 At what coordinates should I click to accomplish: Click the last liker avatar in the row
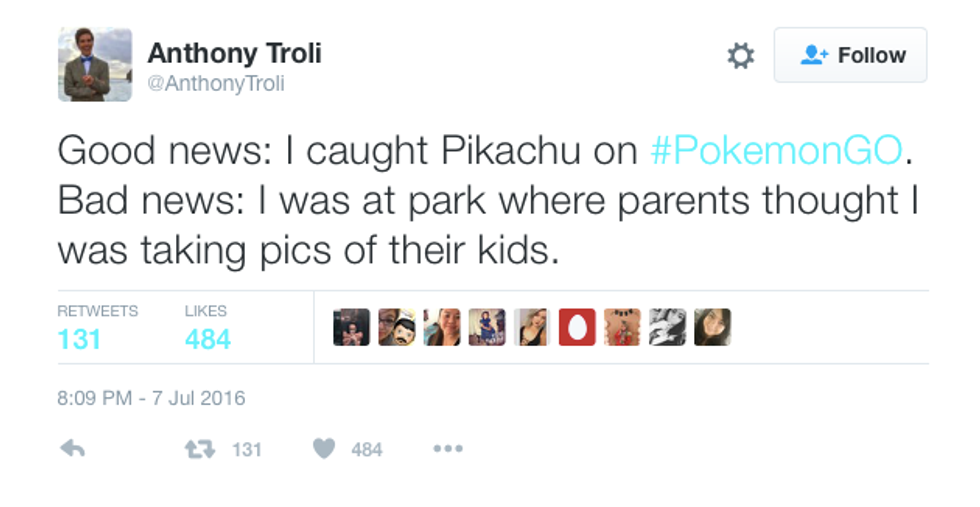712,327
